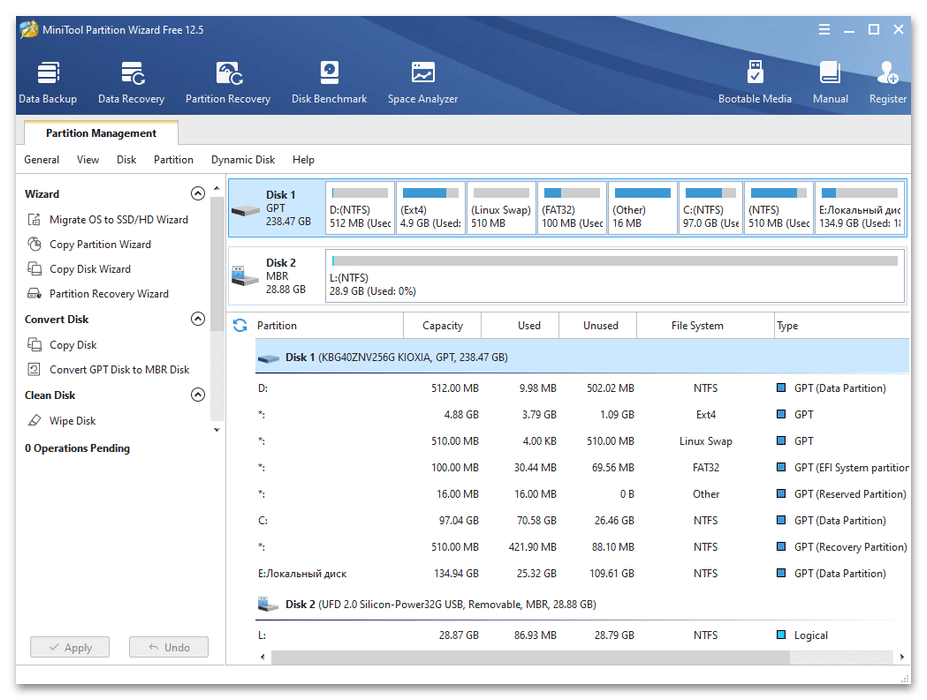Viewport: 927px width, 700px height.
Task: Click Migrate OS to SSD/HD Wizard
Action: [118, 220]
